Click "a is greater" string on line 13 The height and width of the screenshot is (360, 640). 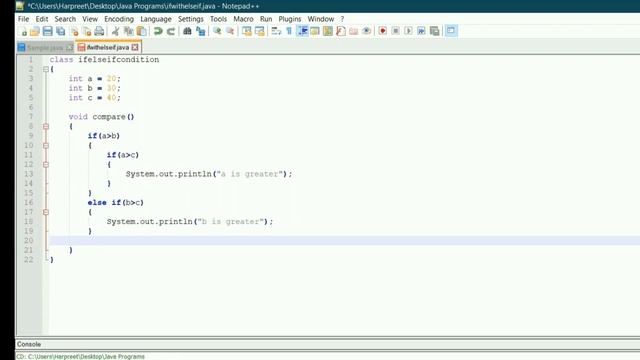click(x=250, y=174)
